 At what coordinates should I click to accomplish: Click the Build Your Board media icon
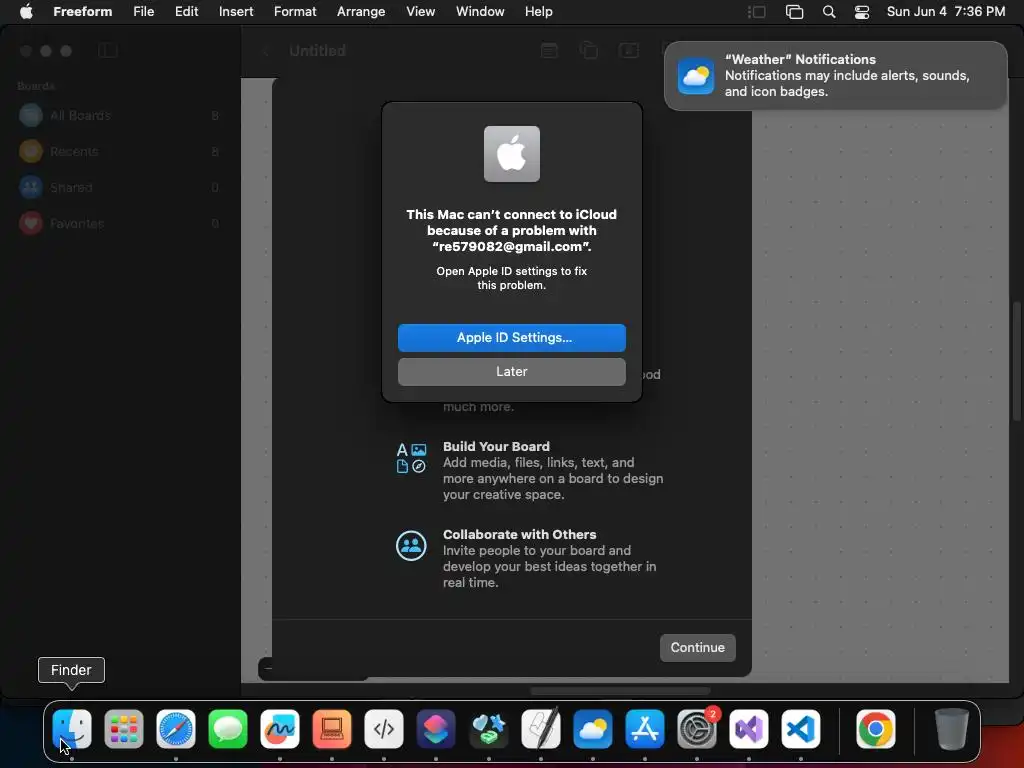tap(411, 458)
